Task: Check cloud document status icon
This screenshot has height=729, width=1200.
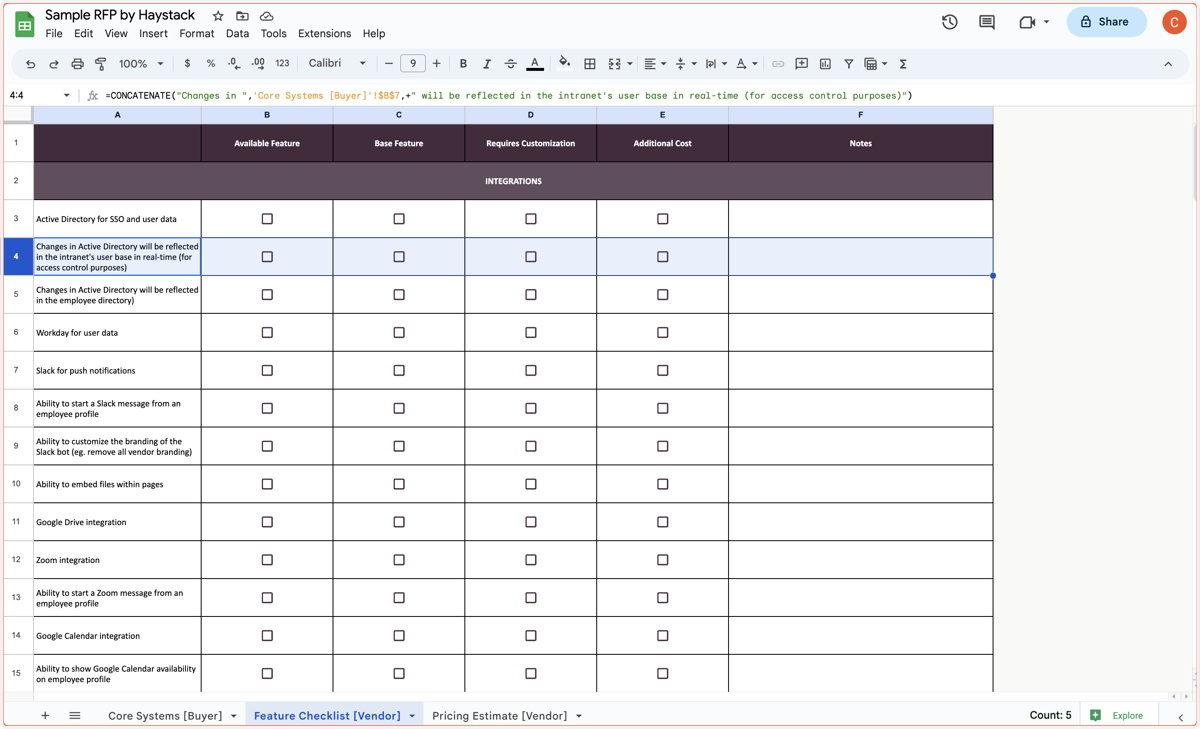Action: pyautogui.click(x=267, y=16)
